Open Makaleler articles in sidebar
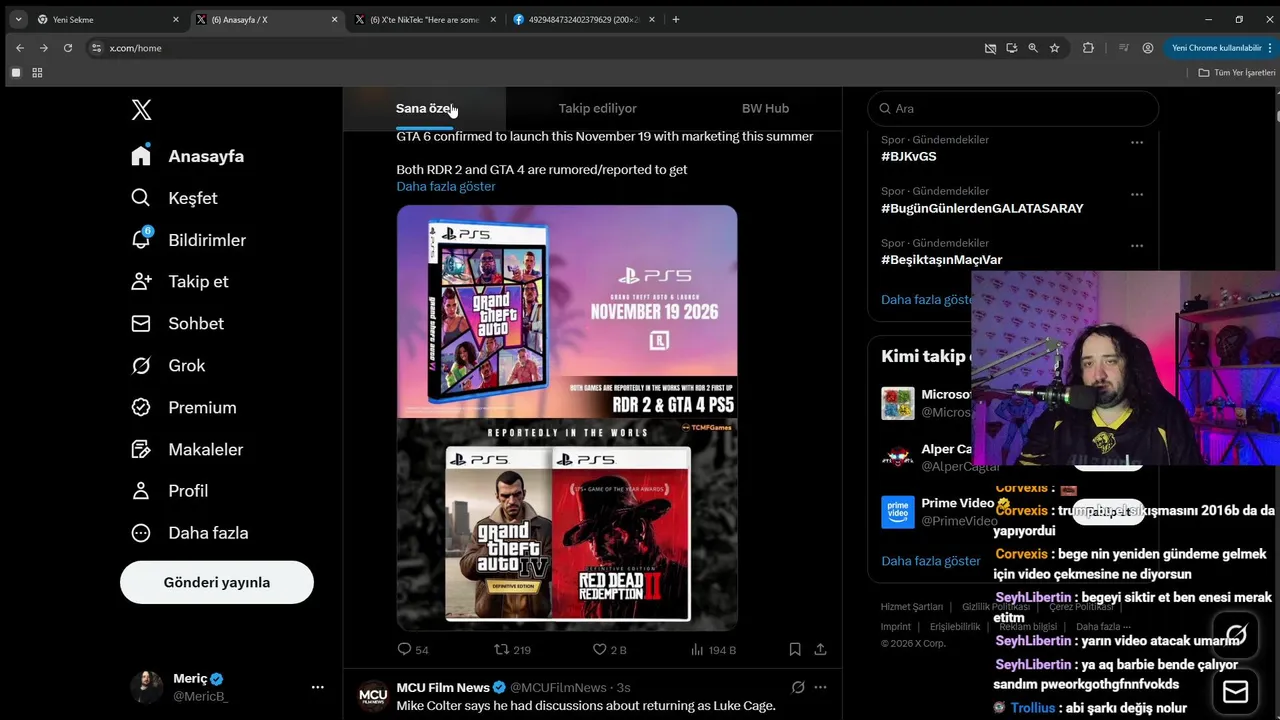This screenshot has height=720, width=1280. tap(187, 449)
